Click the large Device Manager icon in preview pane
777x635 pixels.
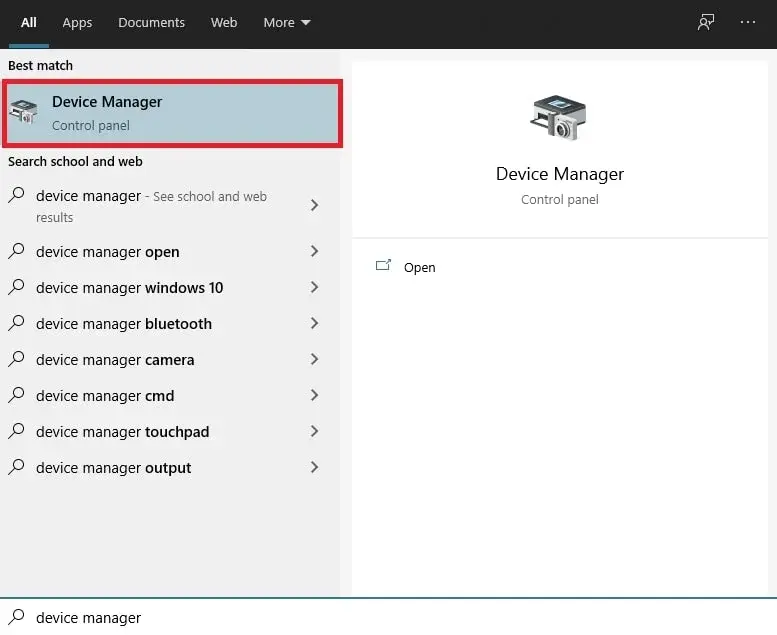pos(559,117)
